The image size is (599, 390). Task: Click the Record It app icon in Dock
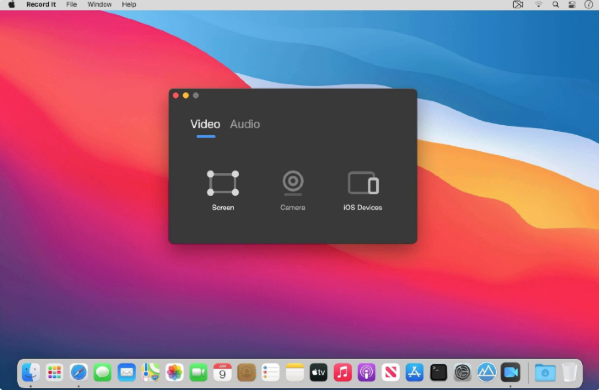point(511,372)
